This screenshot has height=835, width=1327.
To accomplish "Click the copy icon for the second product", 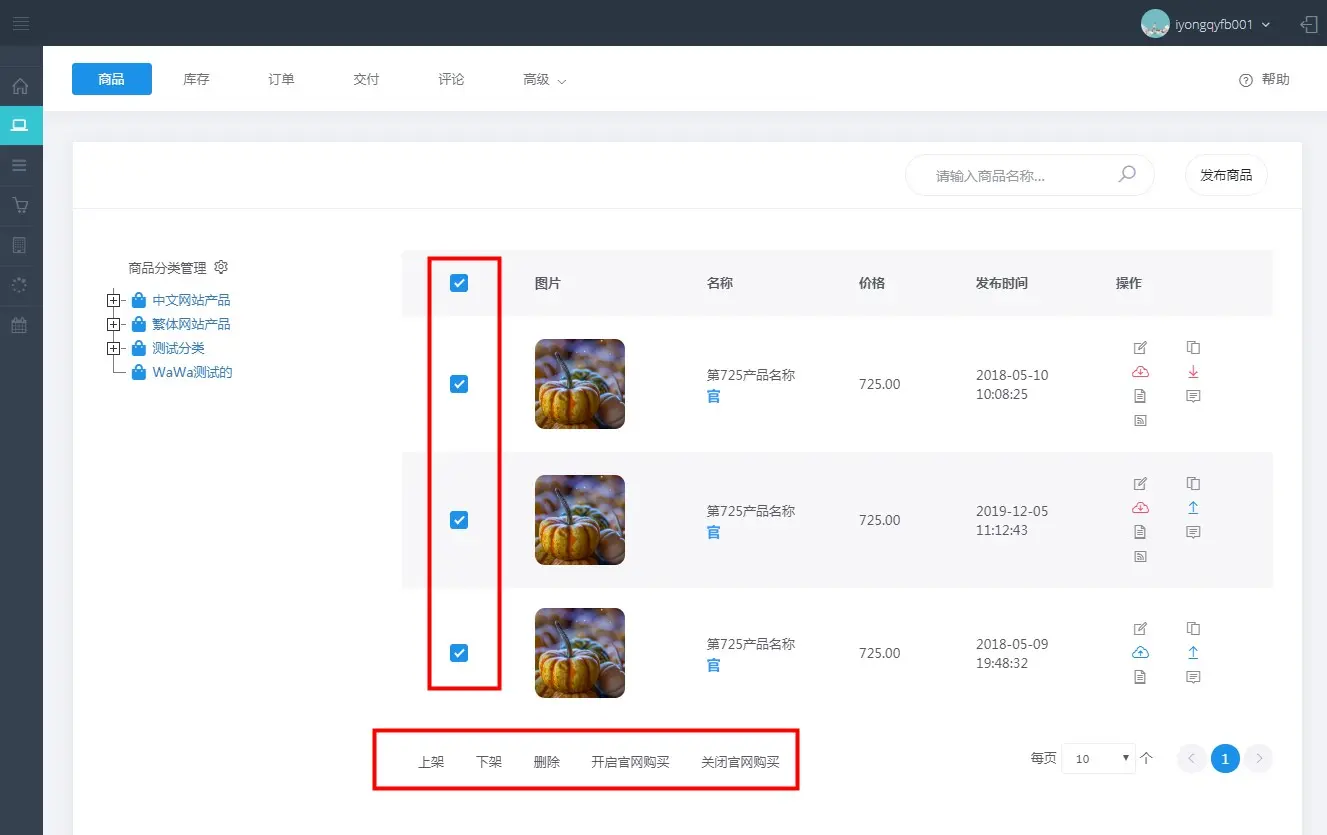I will tap(1193, 483).
